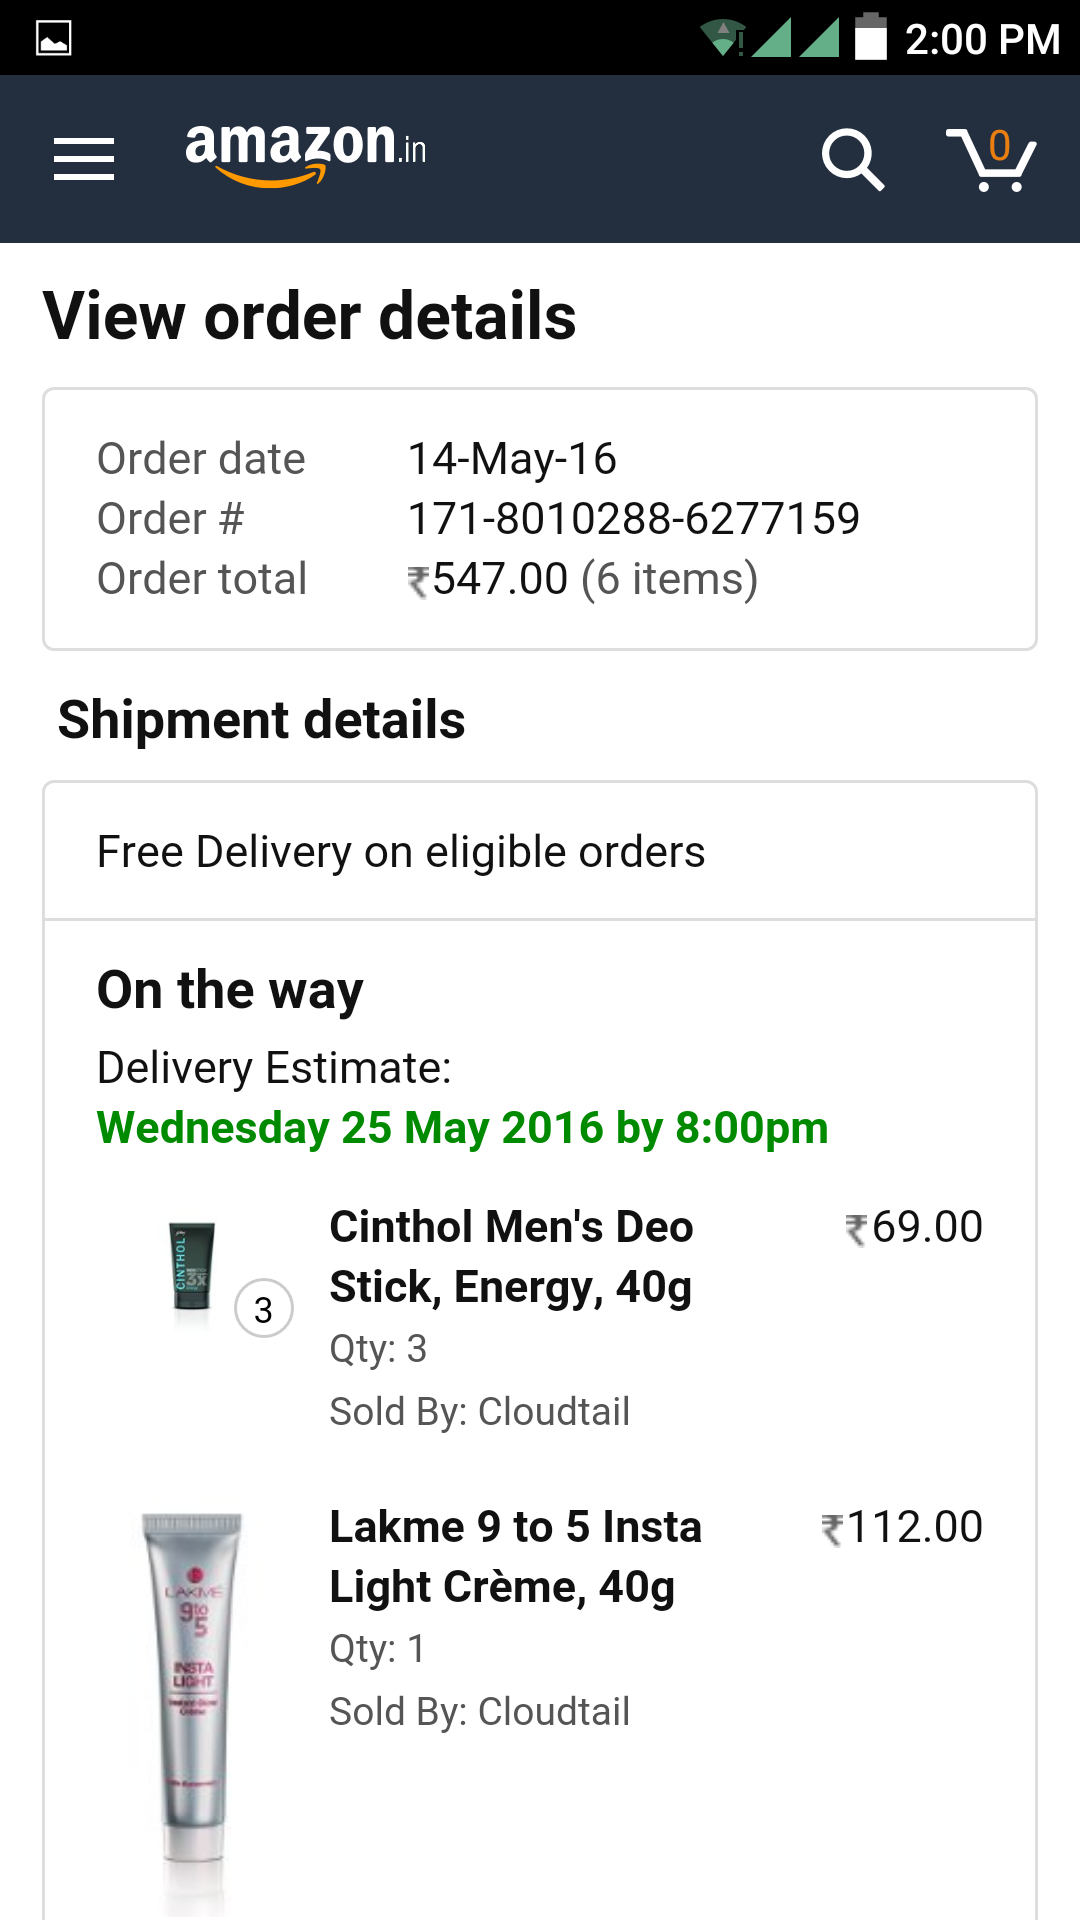This screenshot has width=1080, height=1920.
Task: Open the shopping cart icon
Action: click(x=991, y=159)
